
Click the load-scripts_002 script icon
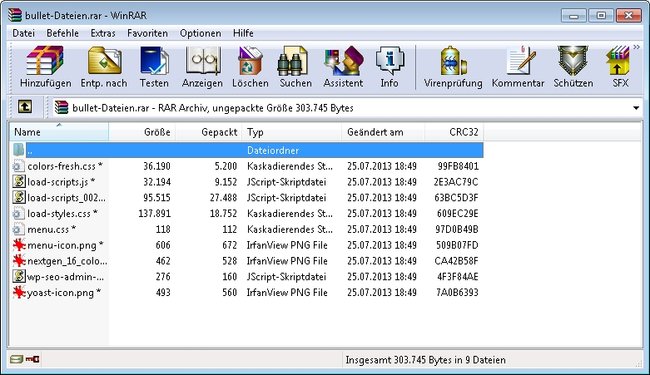tap(18, 197)
